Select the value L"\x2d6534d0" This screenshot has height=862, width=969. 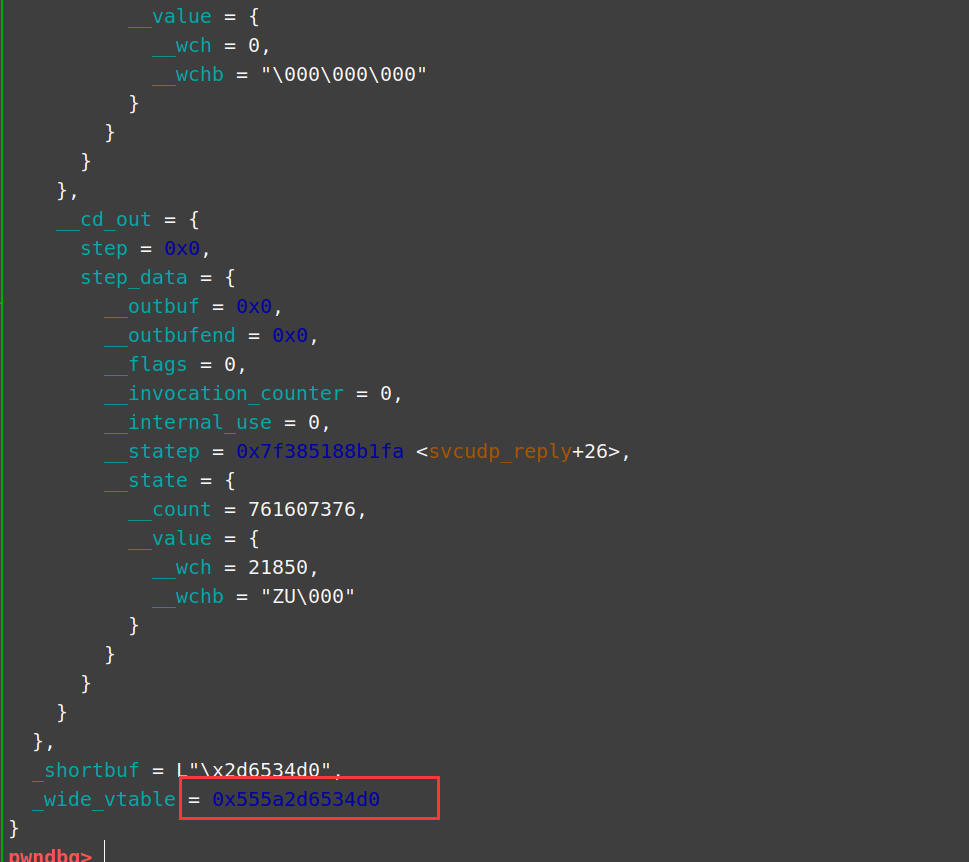254,770
